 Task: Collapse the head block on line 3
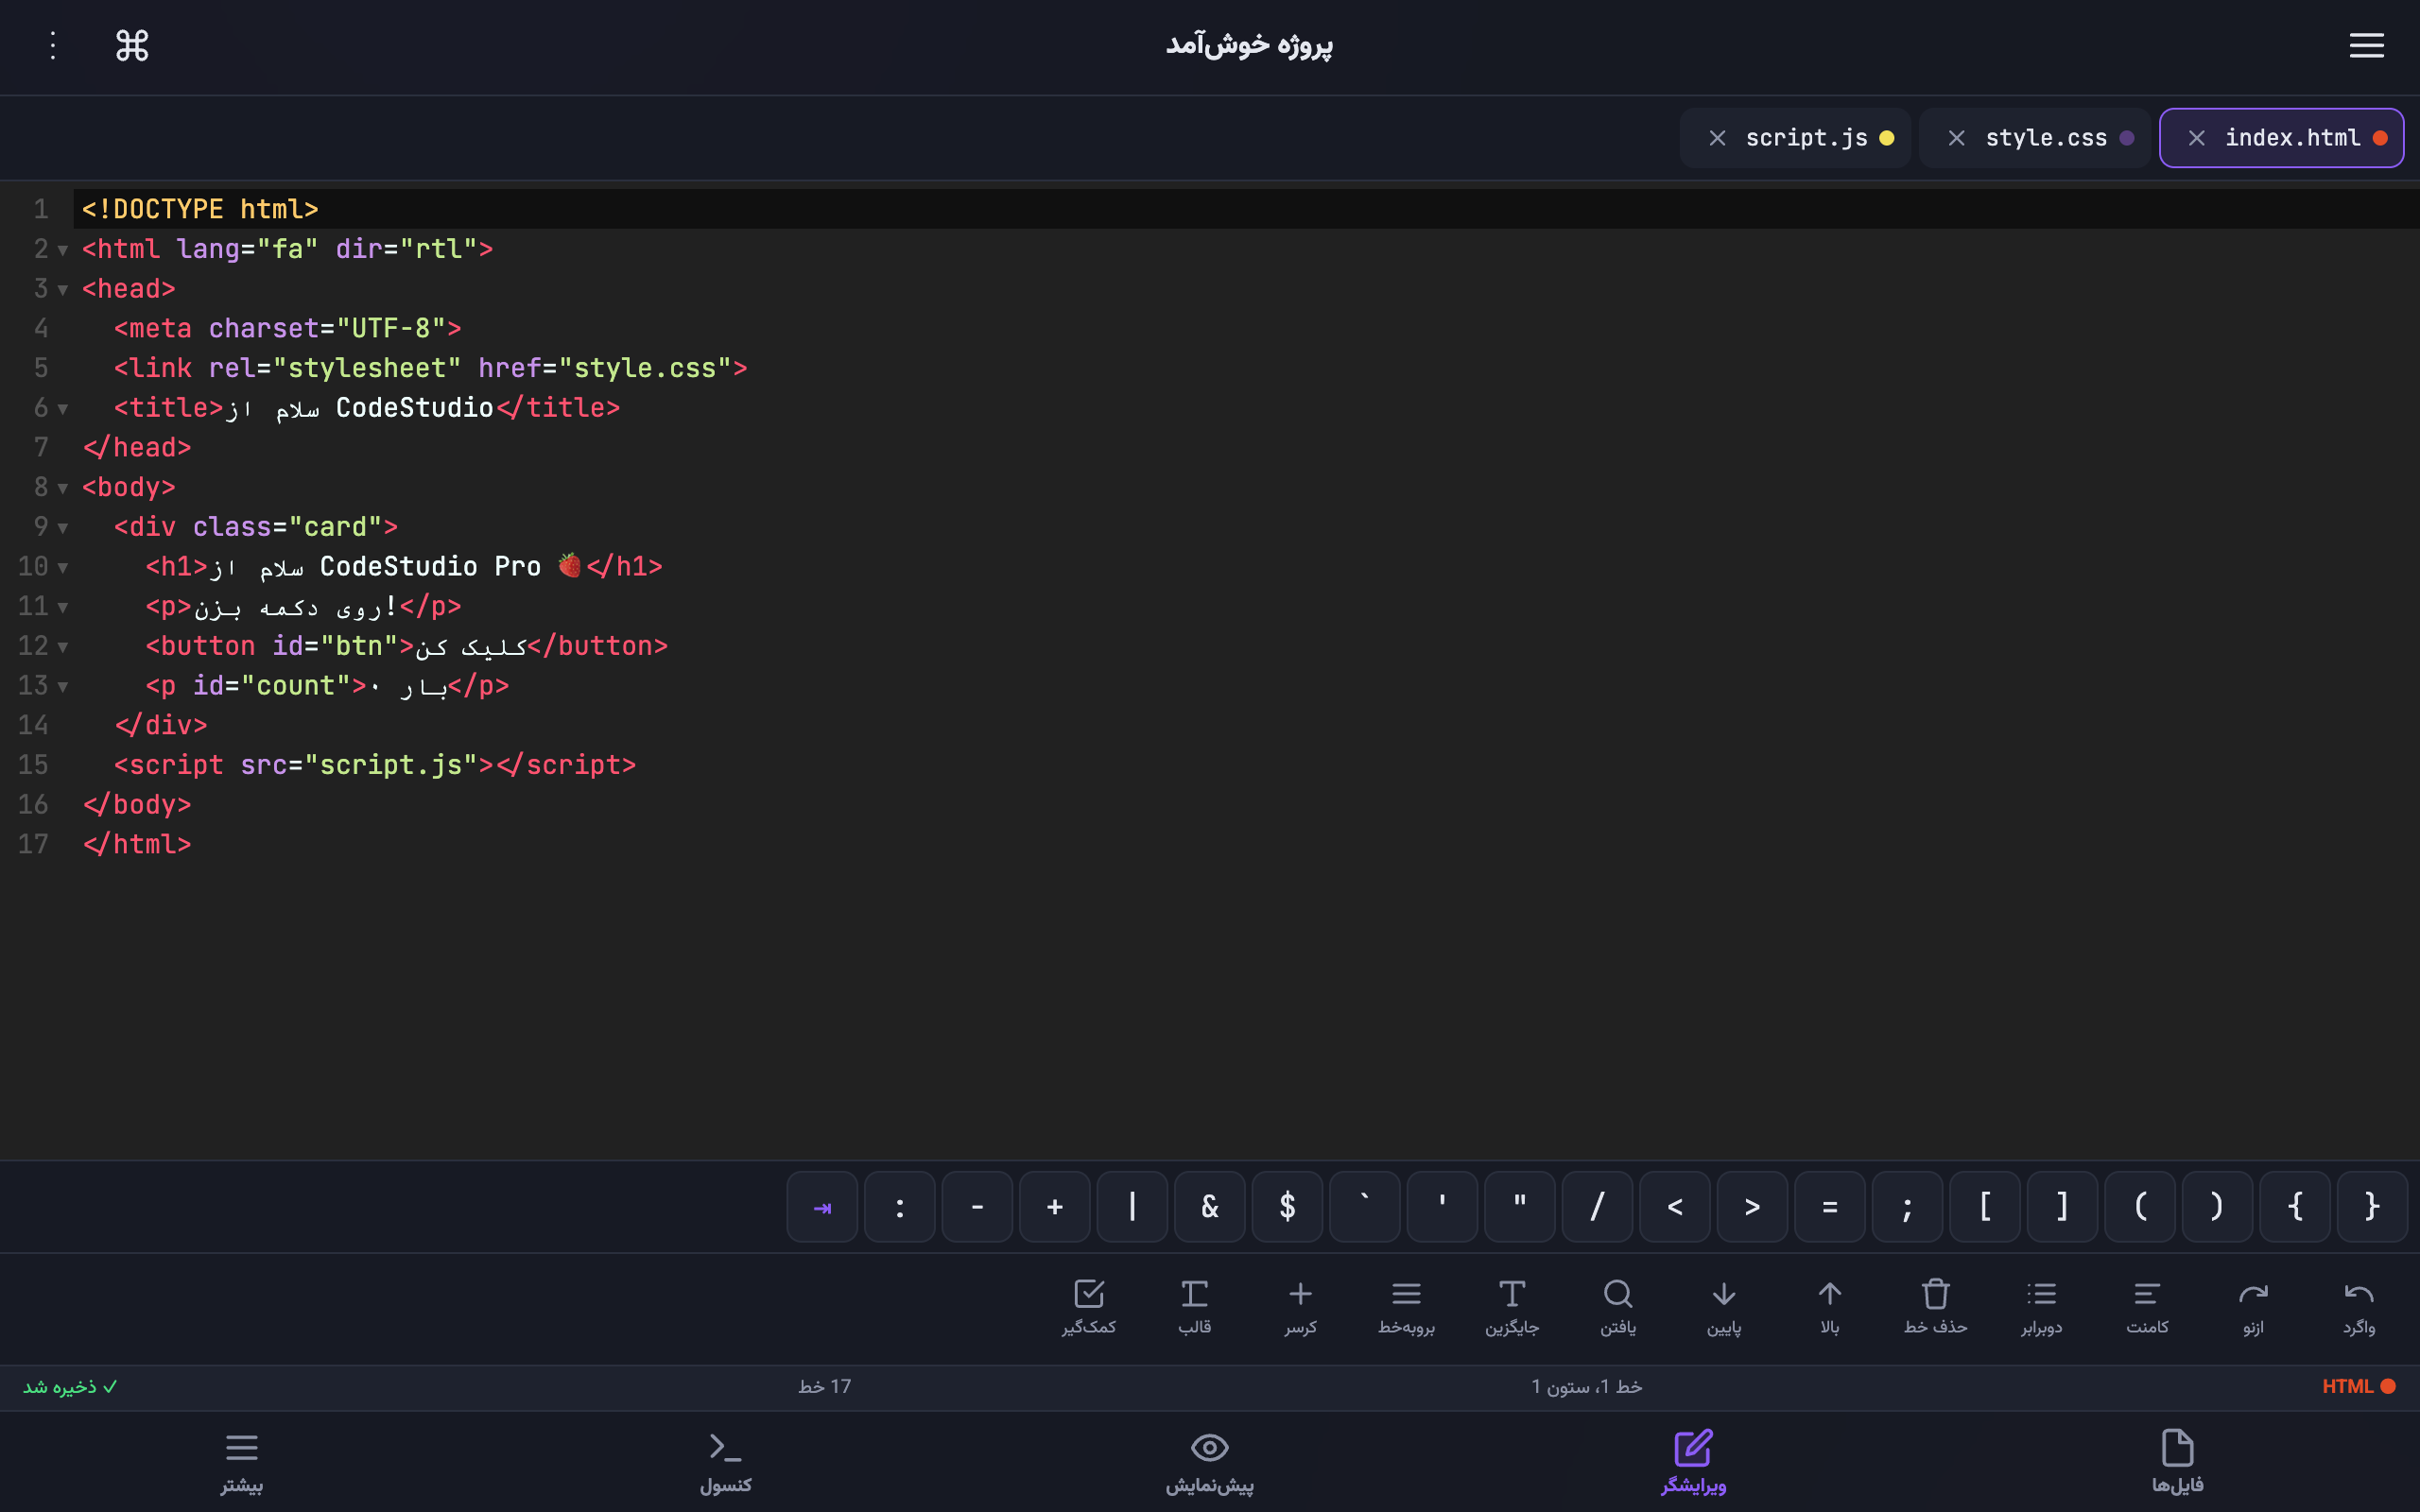click(x=63, y=290)
